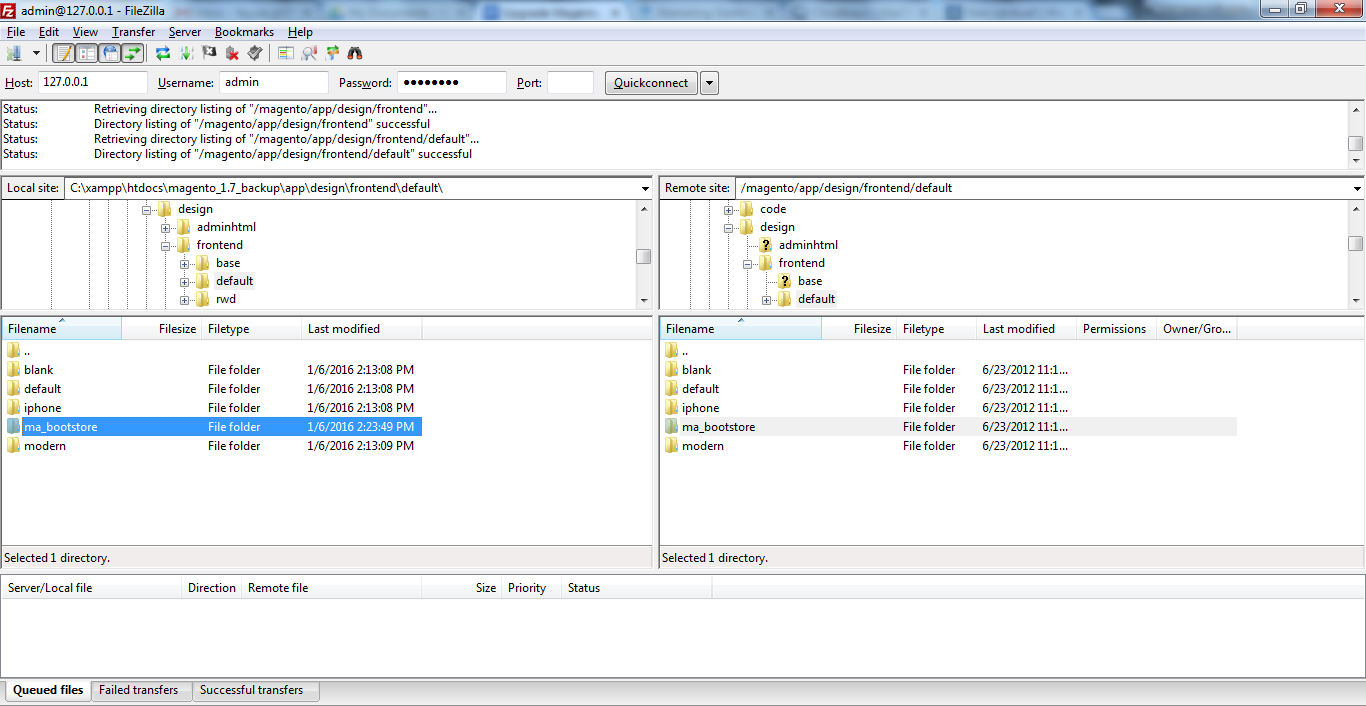This screenshot has width=1366, height=706.
Task: Click the process transfer queue icon
Action: click(186, 53)
